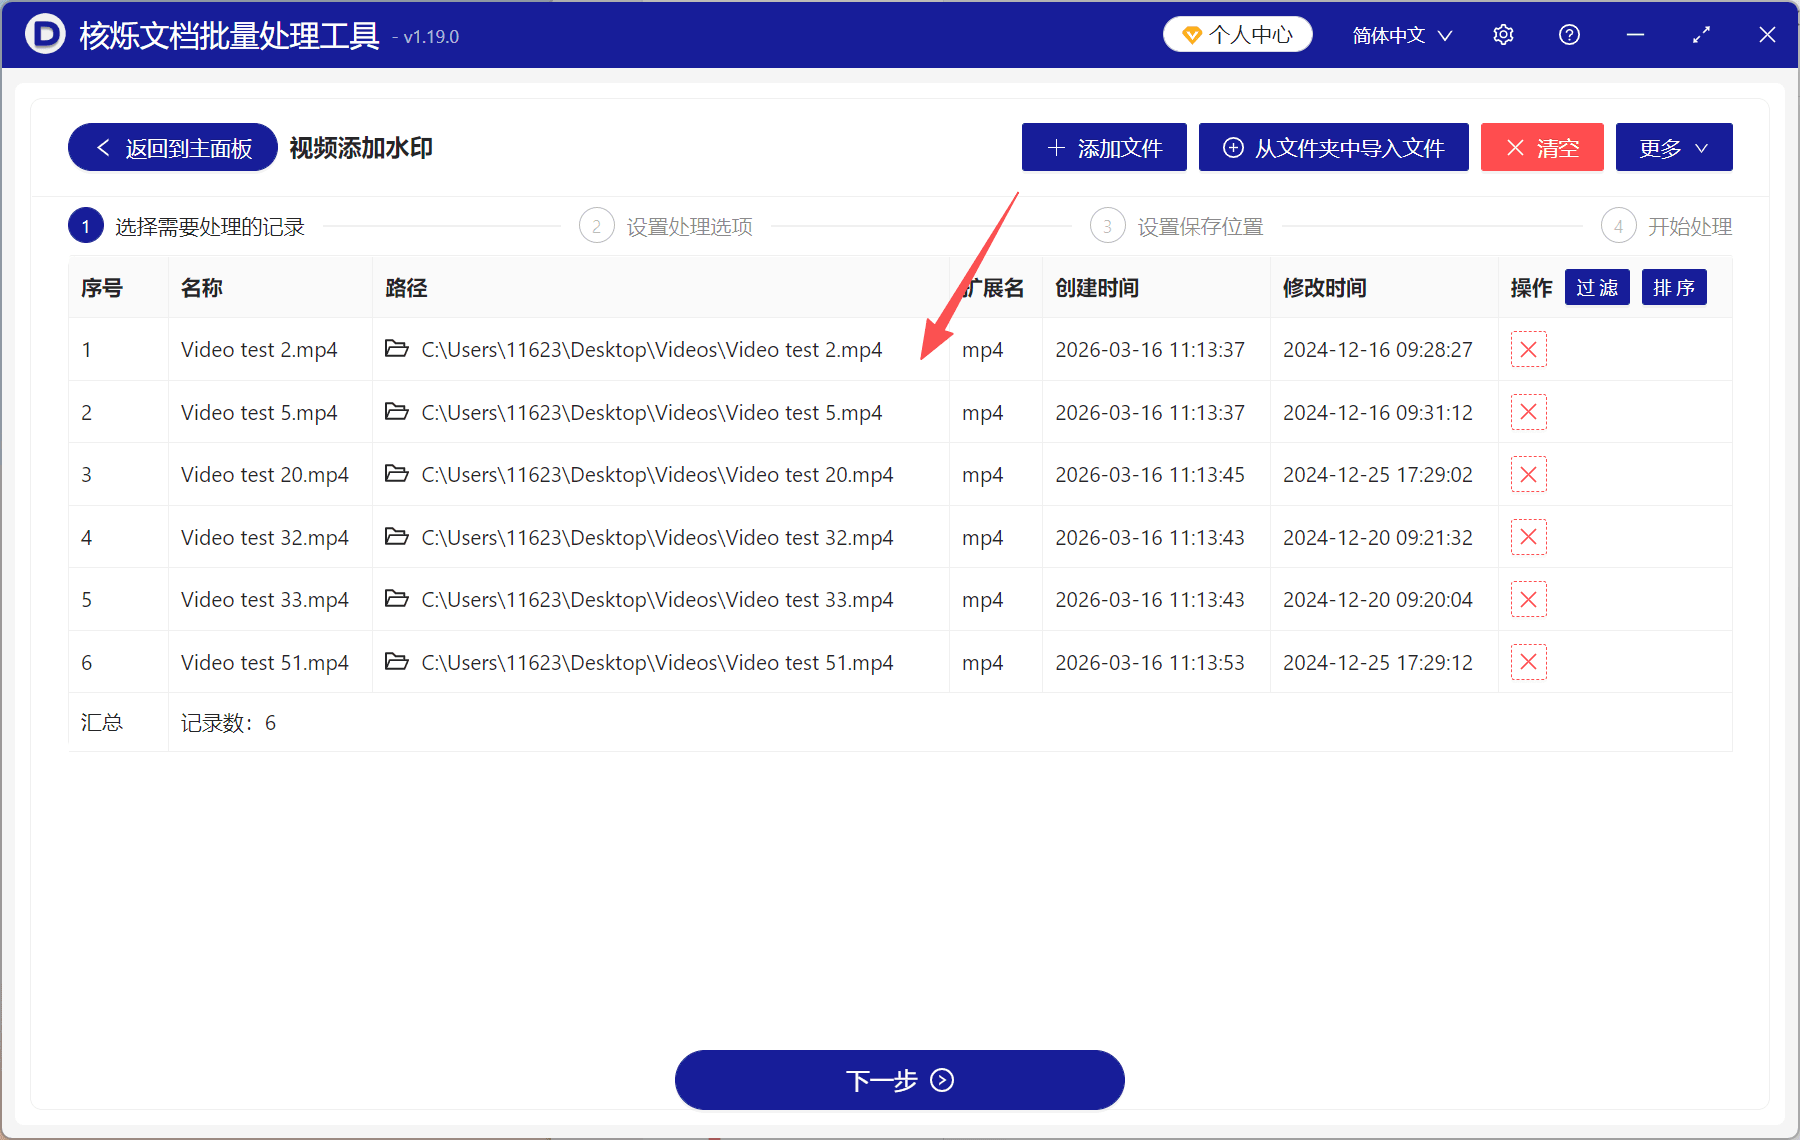Open the help question mark icon
This screenshot has height=1140, width=1800.
click(1568, 34)
